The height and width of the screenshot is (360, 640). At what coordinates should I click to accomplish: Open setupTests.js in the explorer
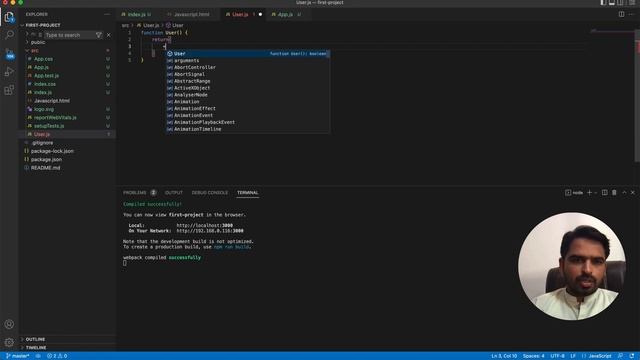49,126
